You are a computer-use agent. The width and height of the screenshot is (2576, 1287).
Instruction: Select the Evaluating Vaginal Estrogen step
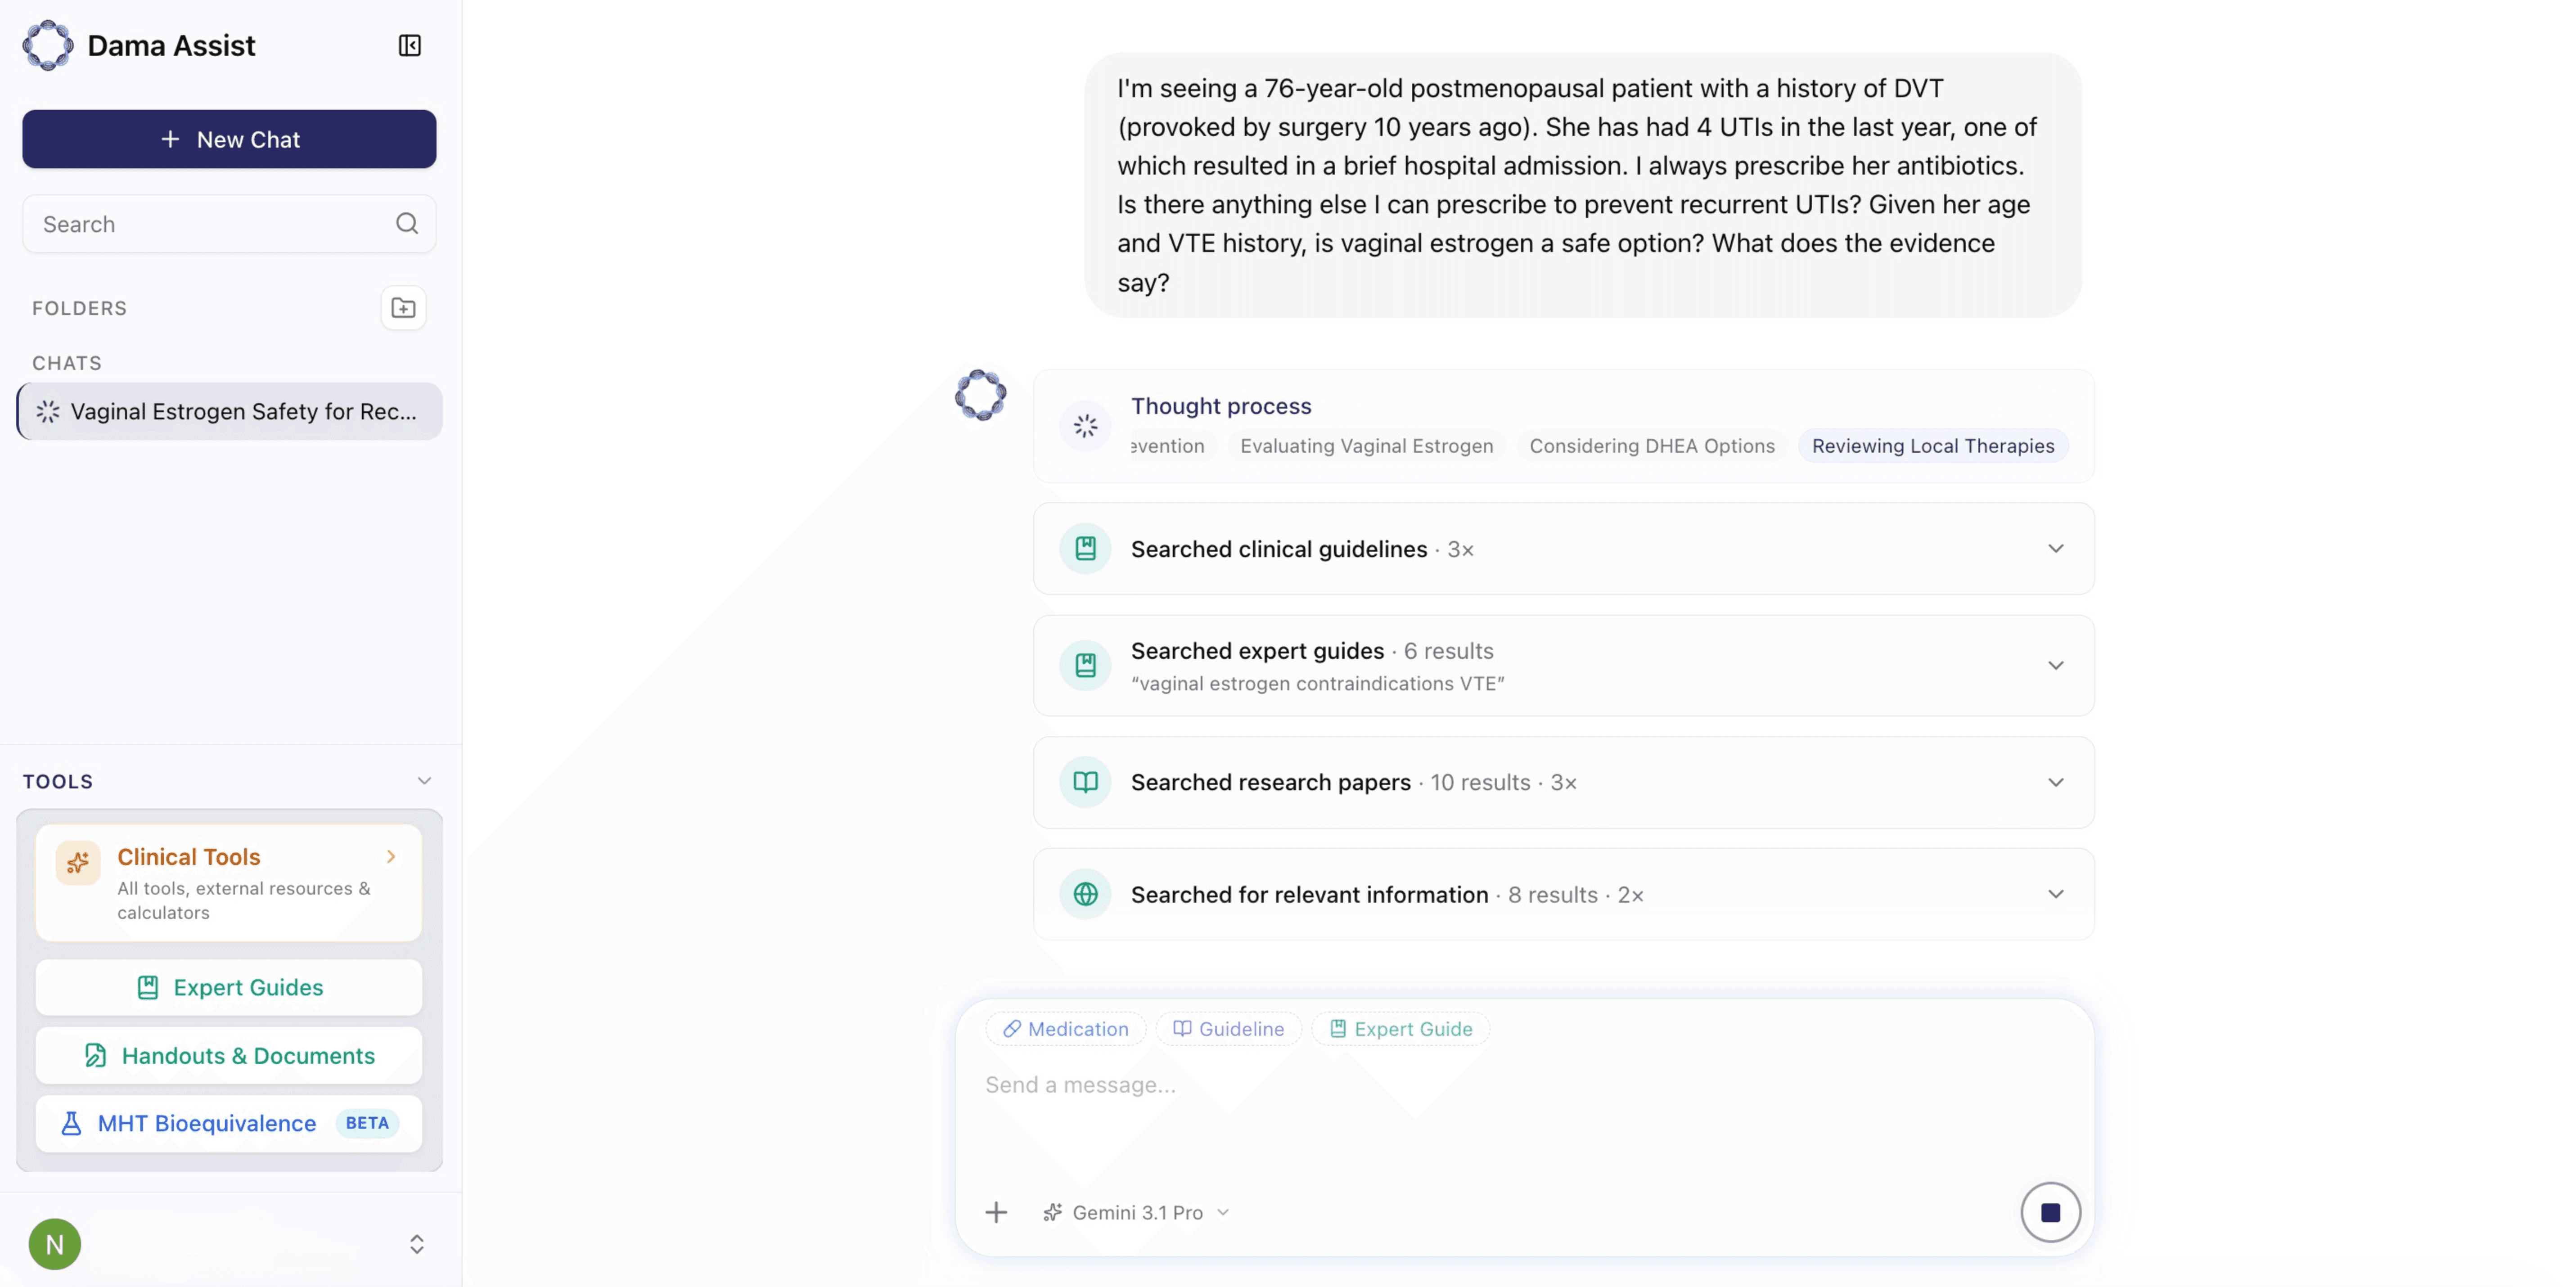[x=1367, y=446]
